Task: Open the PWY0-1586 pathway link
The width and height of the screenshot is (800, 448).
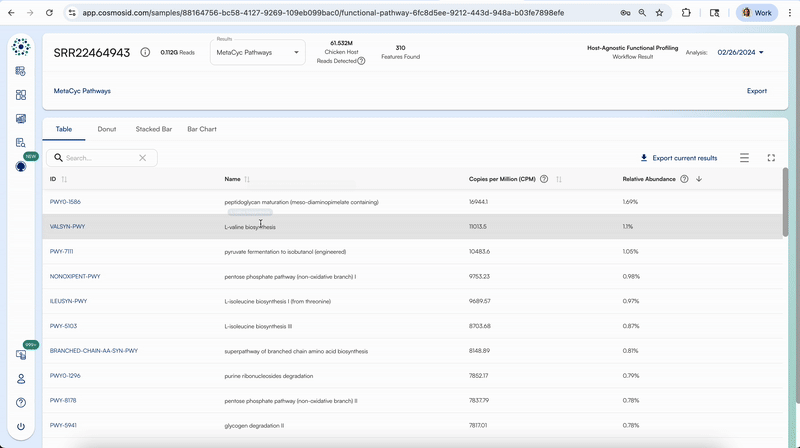Action: [x=65, y=202]
